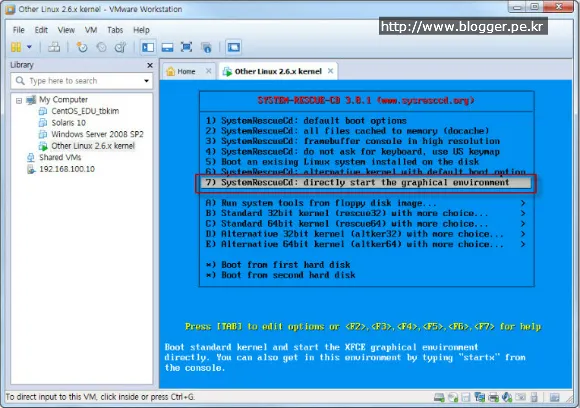Enter full screen mode via toolbar icon

pos(186,47)
